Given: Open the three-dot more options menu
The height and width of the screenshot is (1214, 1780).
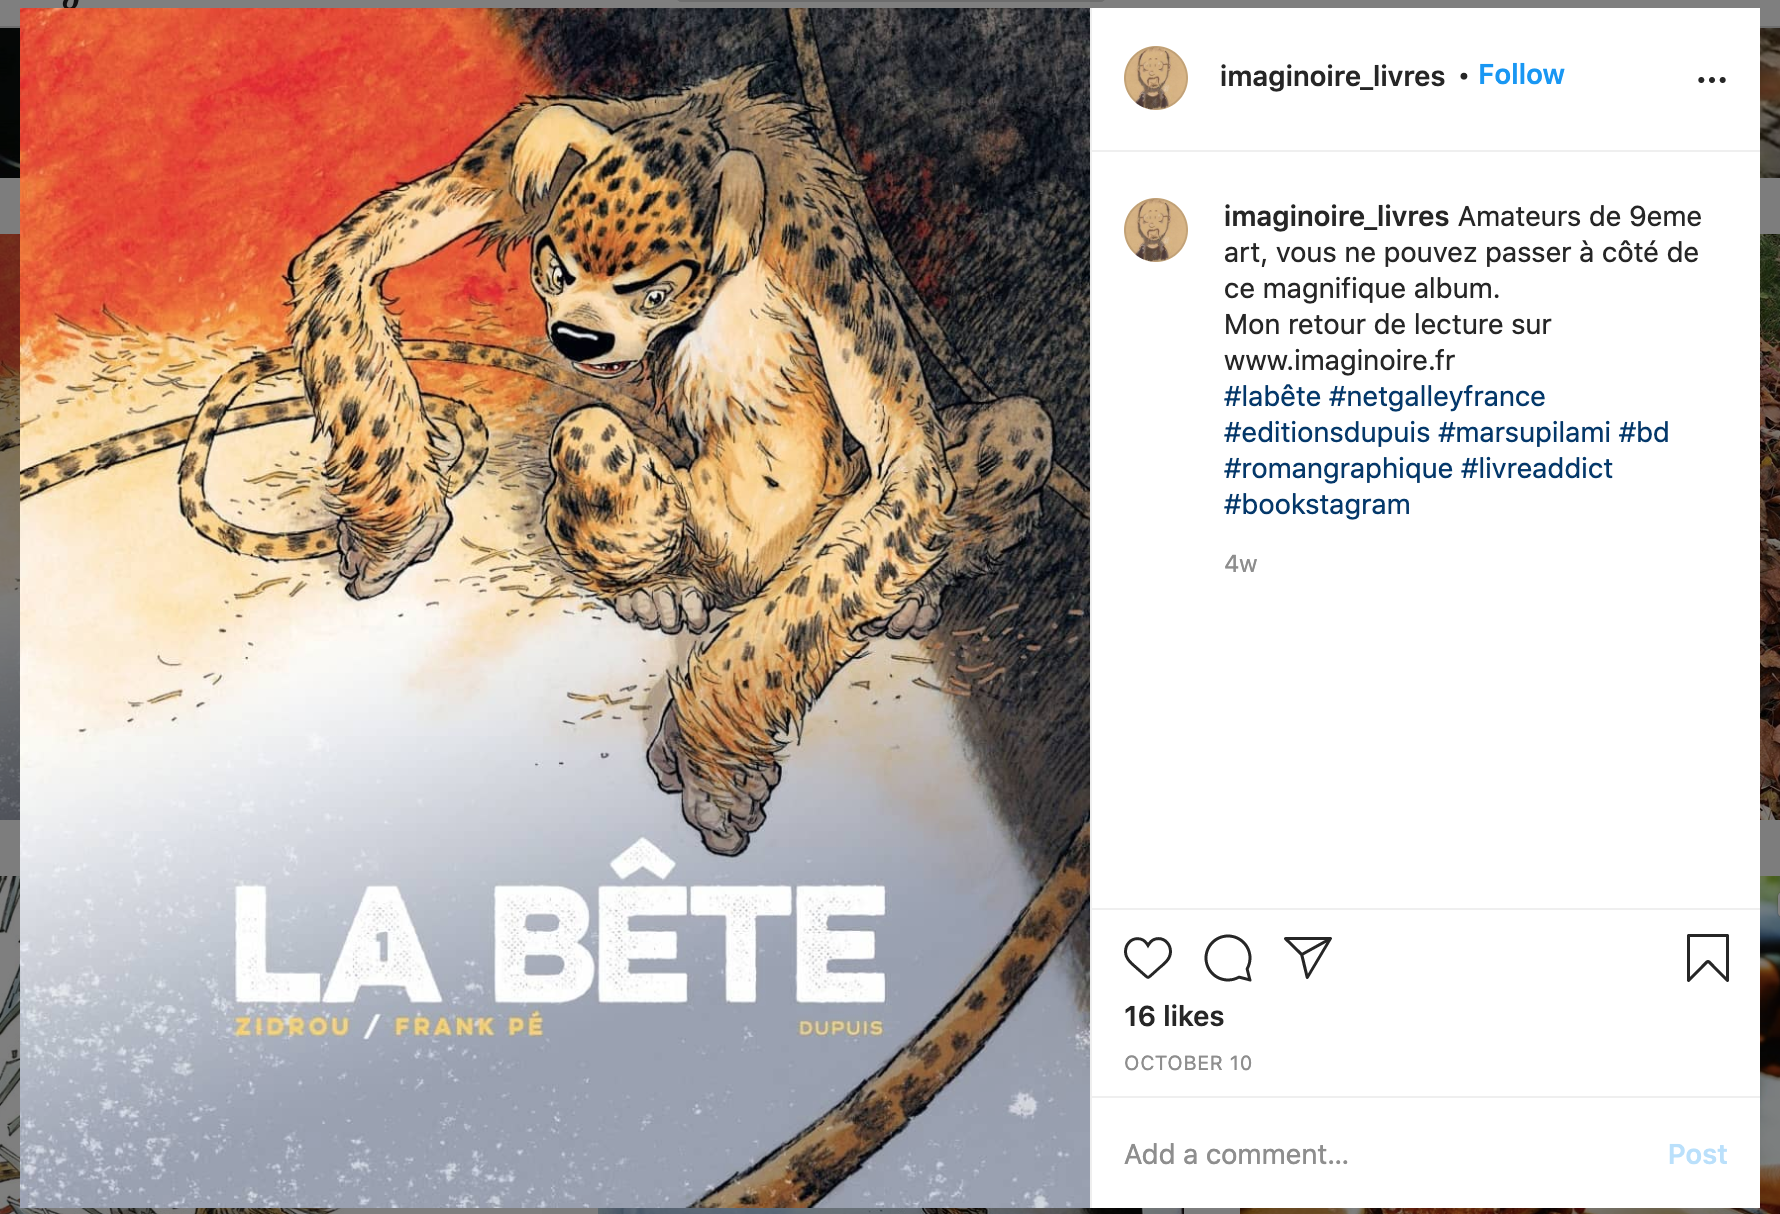Looking at the screenshot, I should click(x=1711, y=80).
